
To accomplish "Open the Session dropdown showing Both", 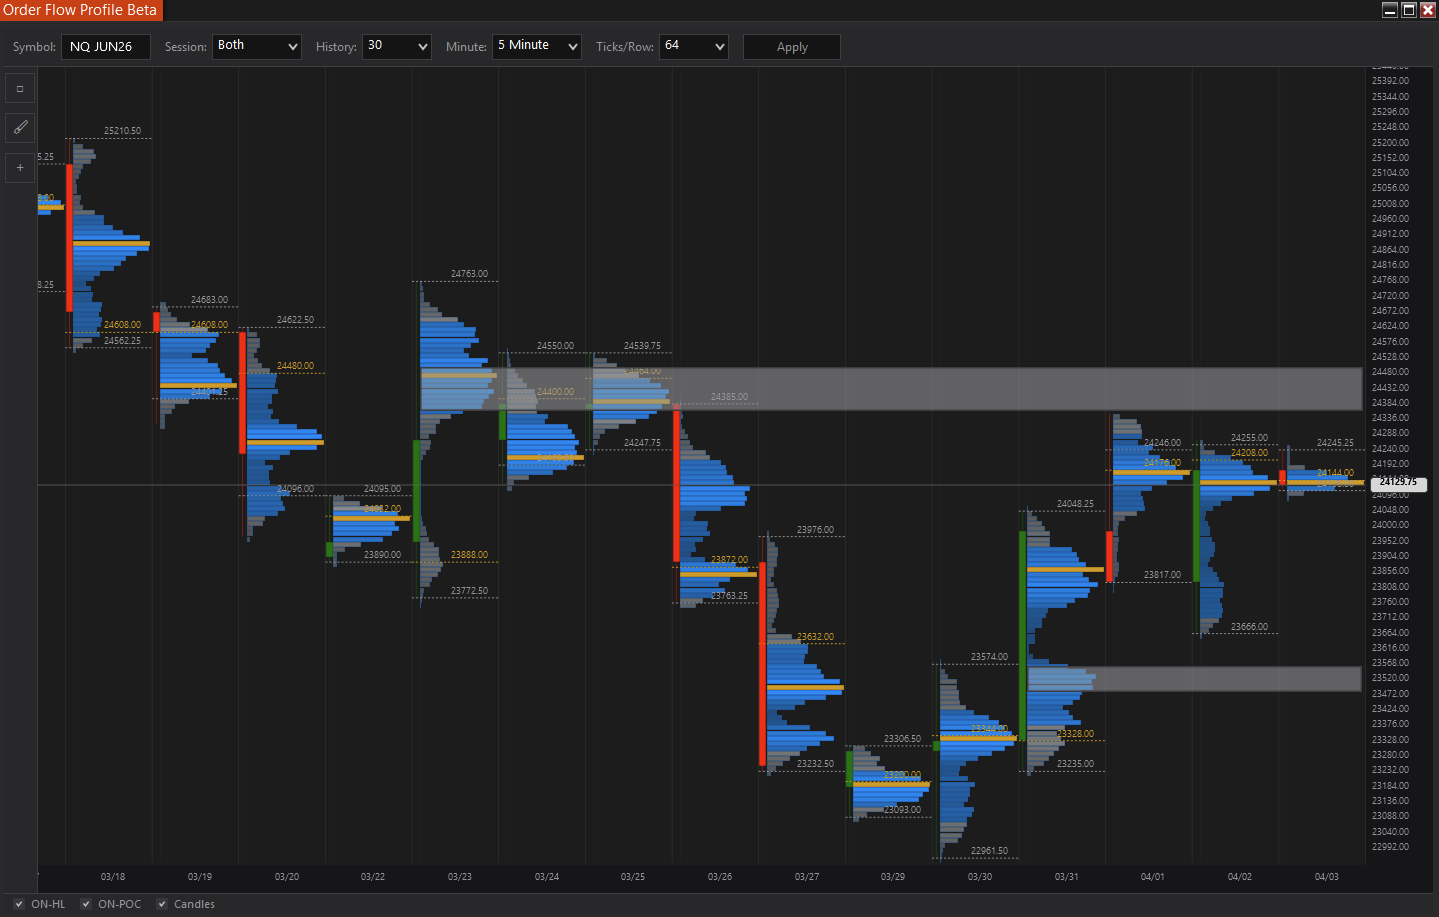I will click(257, 46).
